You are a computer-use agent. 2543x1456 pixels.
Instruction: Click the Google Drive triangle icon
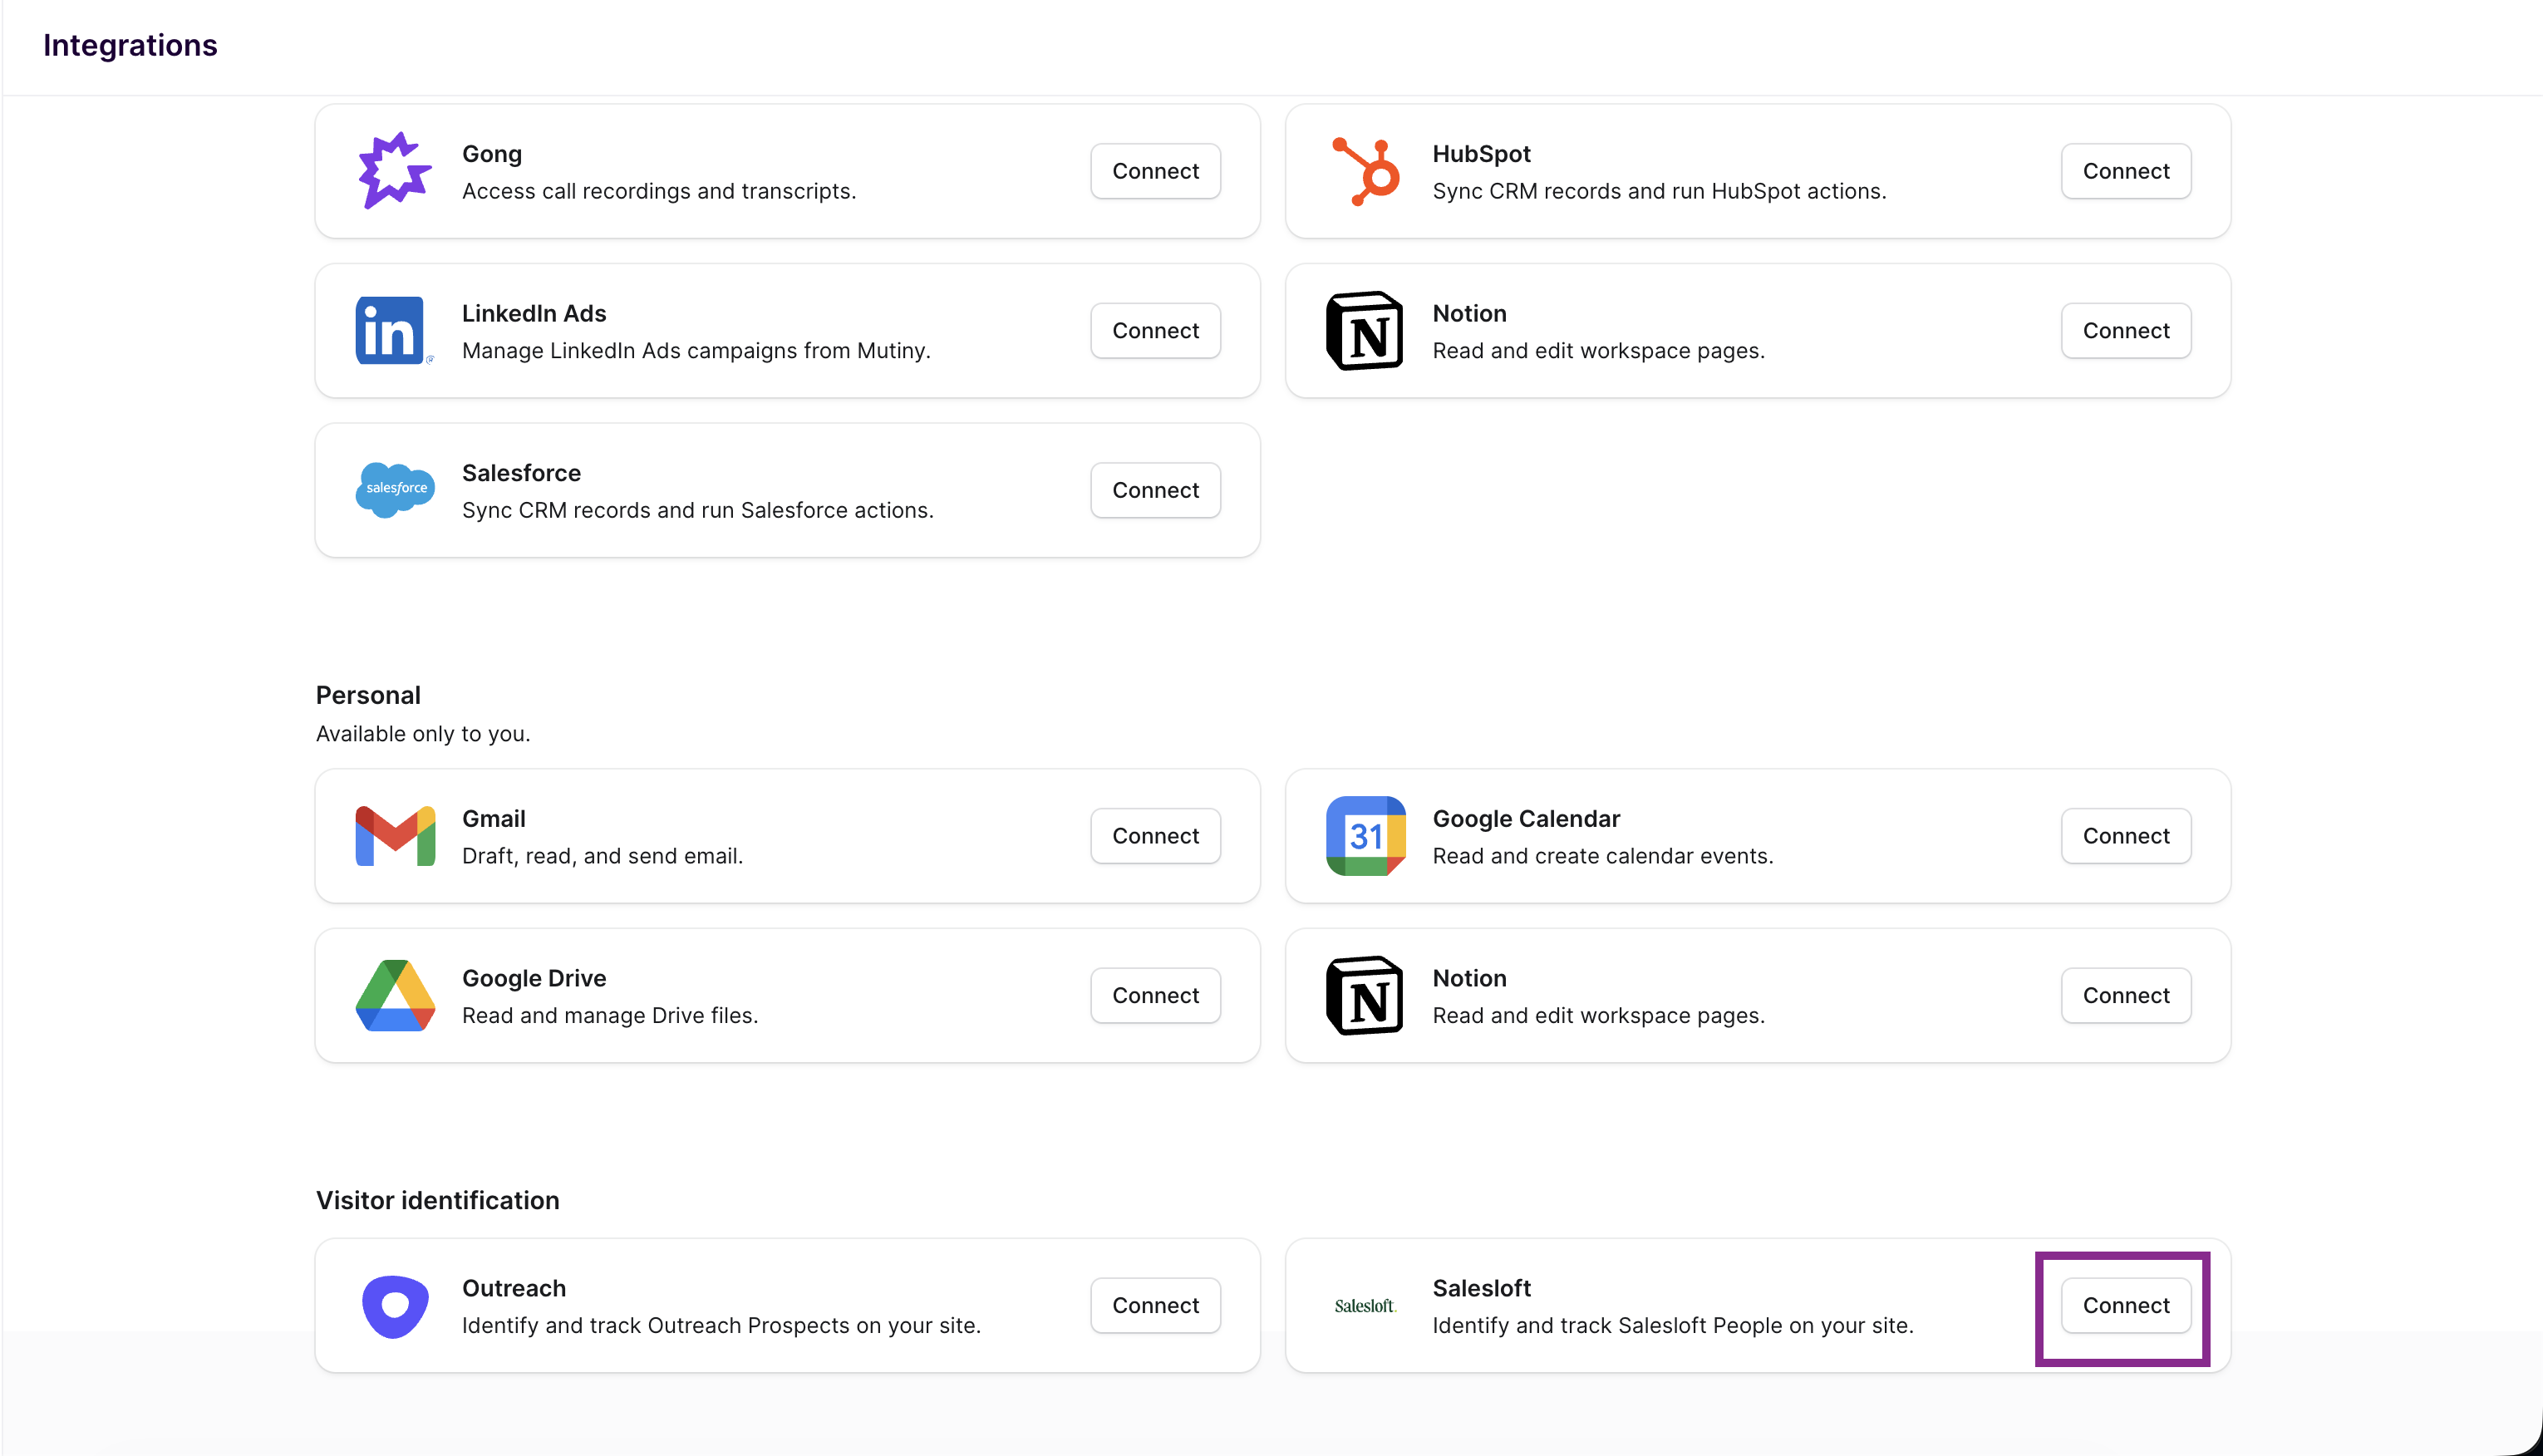tap(395, 996)
